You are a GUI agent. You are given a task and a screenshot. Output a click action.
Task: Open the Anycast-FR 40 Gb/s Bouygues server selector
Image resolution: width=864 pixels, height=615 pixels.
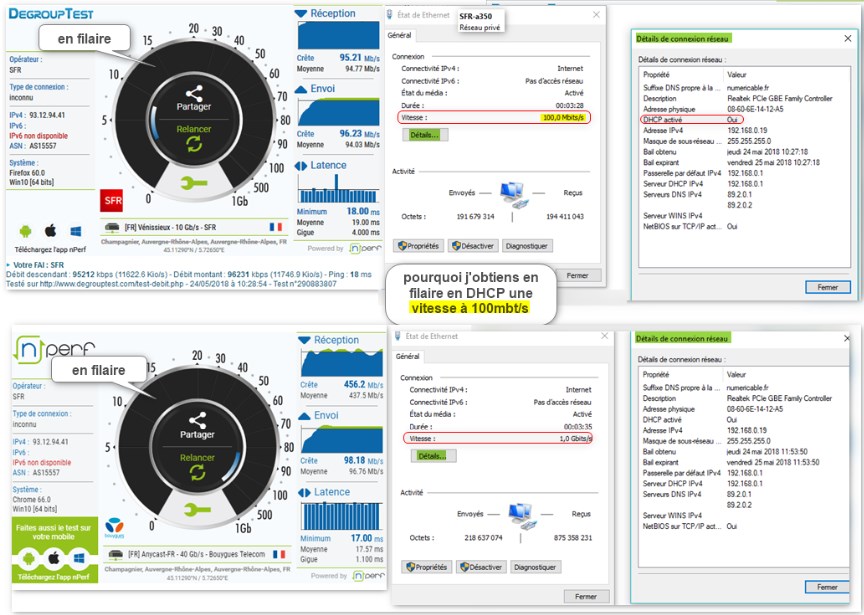click(196, 554)
